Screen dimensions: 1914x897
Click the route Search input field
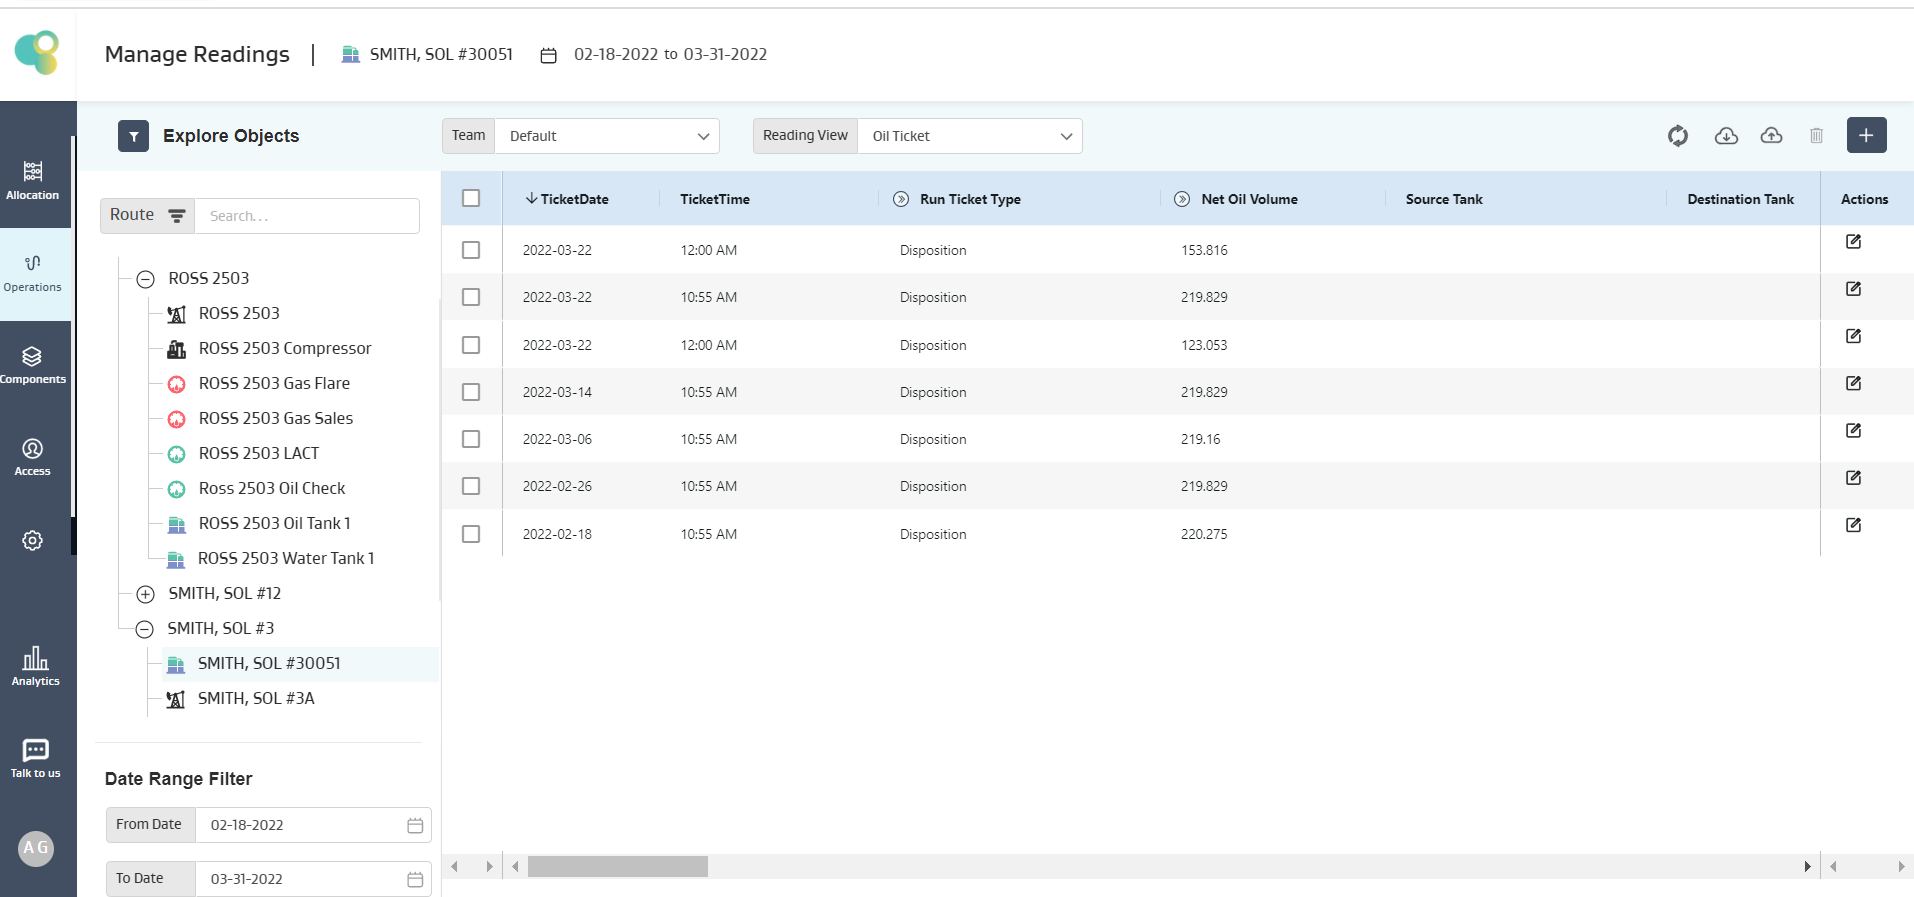(x=306, y=216)
